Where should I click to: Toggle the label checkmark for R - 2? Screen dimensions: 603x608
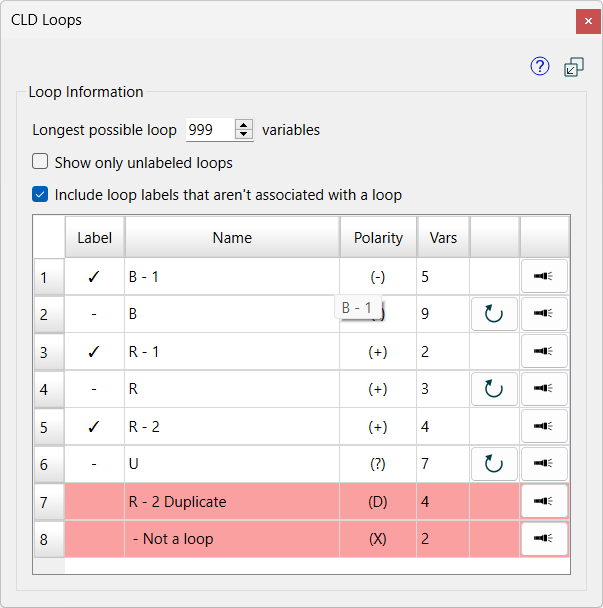[94, 426]
